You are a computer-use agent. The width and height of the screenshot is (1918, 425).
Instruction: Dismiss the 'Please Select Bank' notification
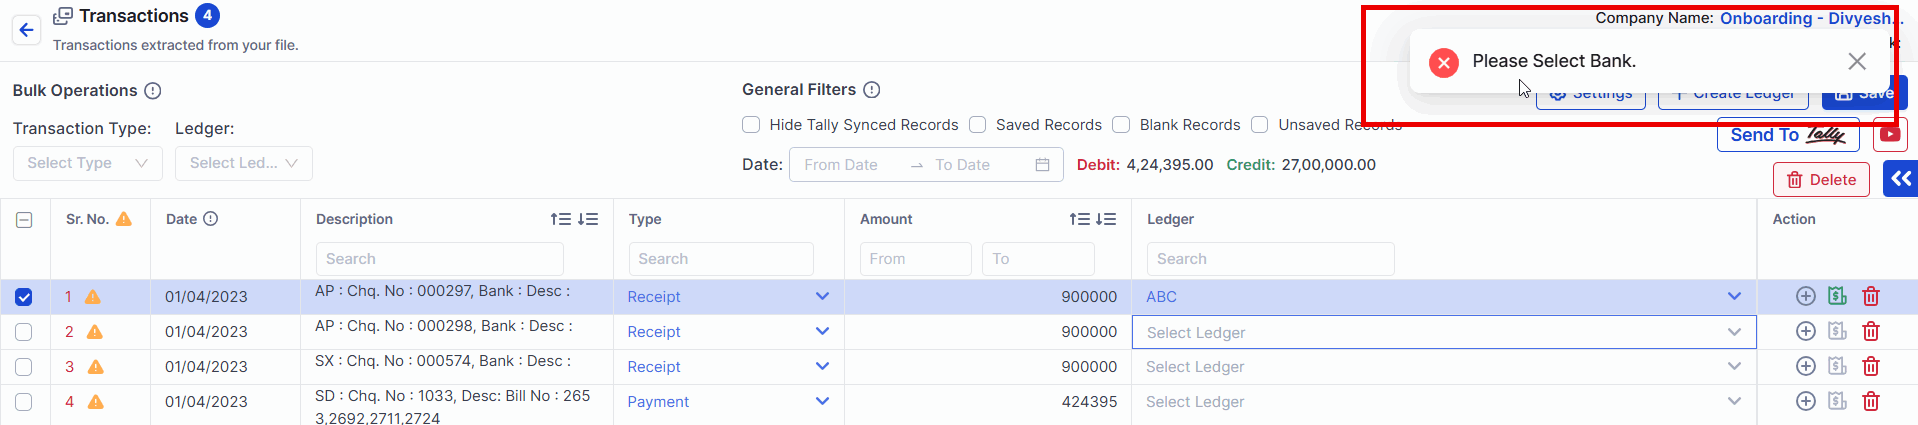coord(1857,61)
